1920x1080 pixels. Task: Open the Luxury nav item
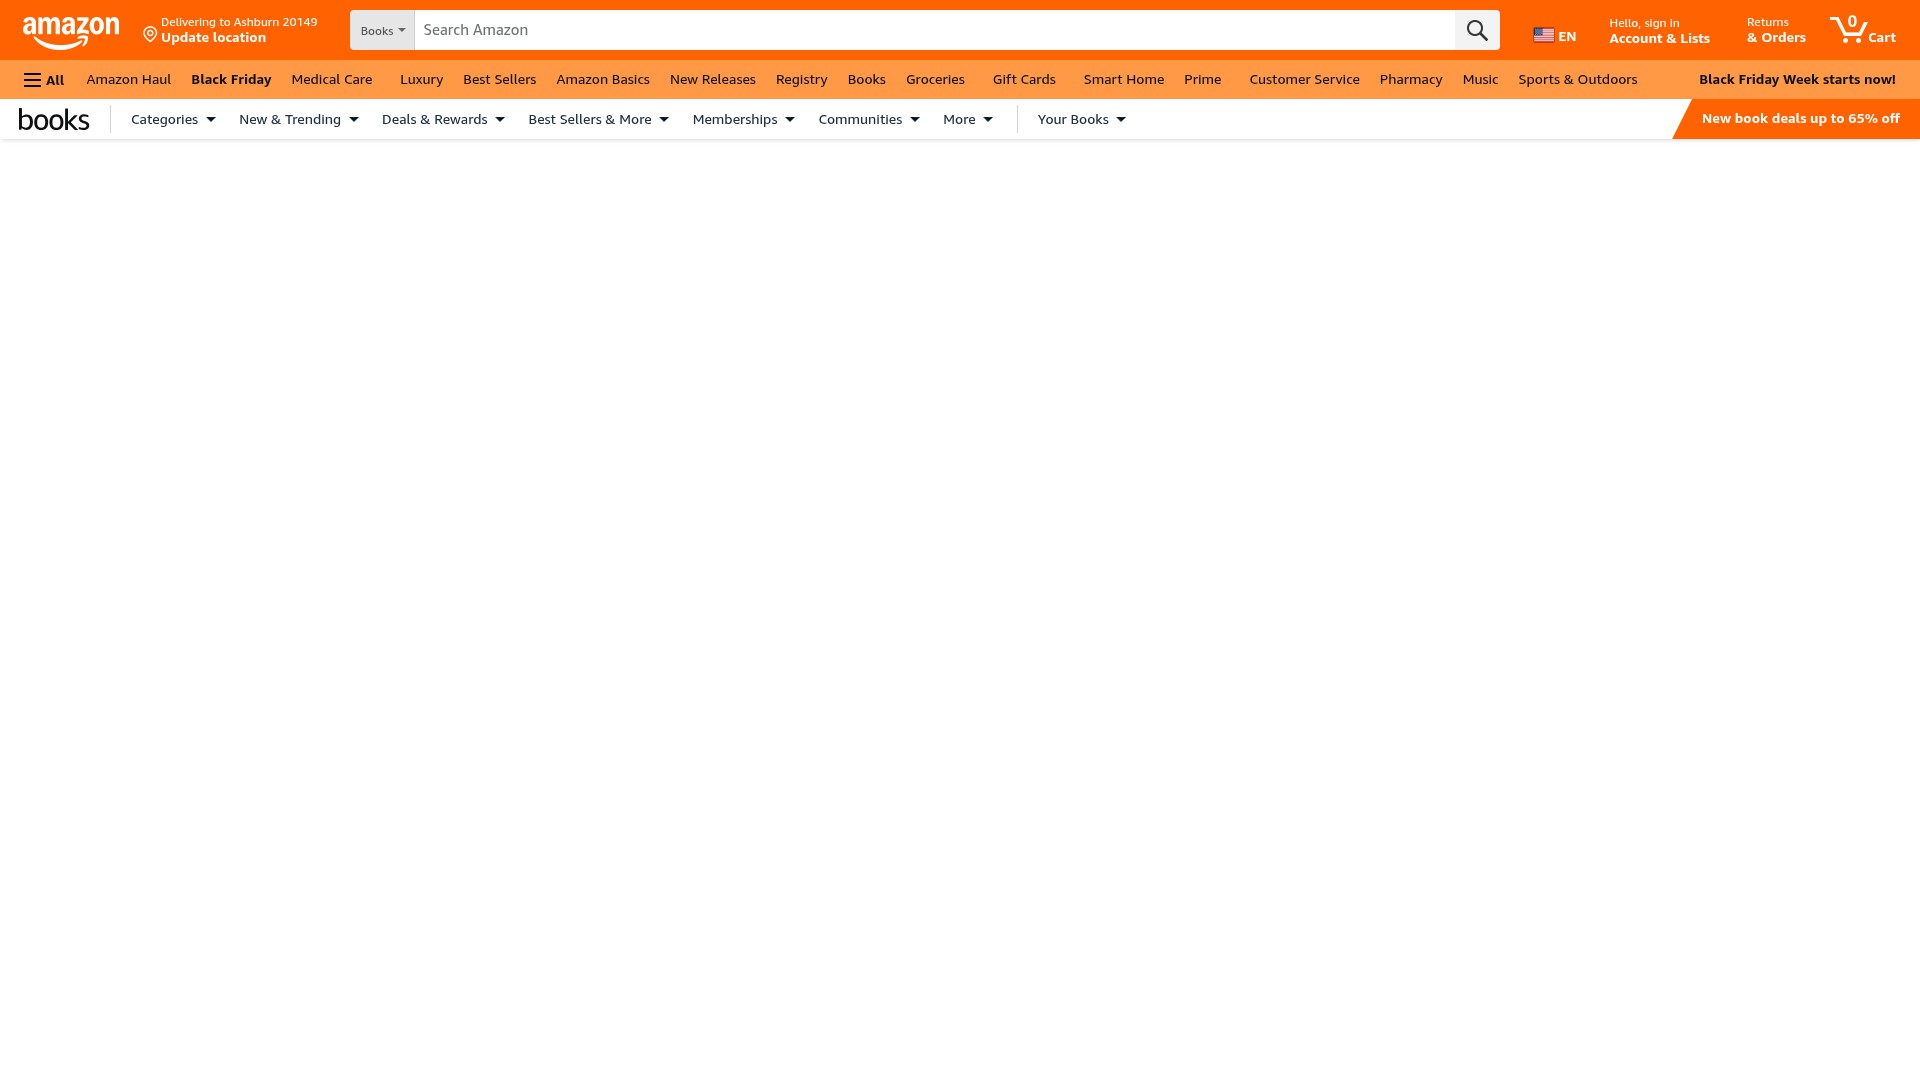(x=421, y=79)
